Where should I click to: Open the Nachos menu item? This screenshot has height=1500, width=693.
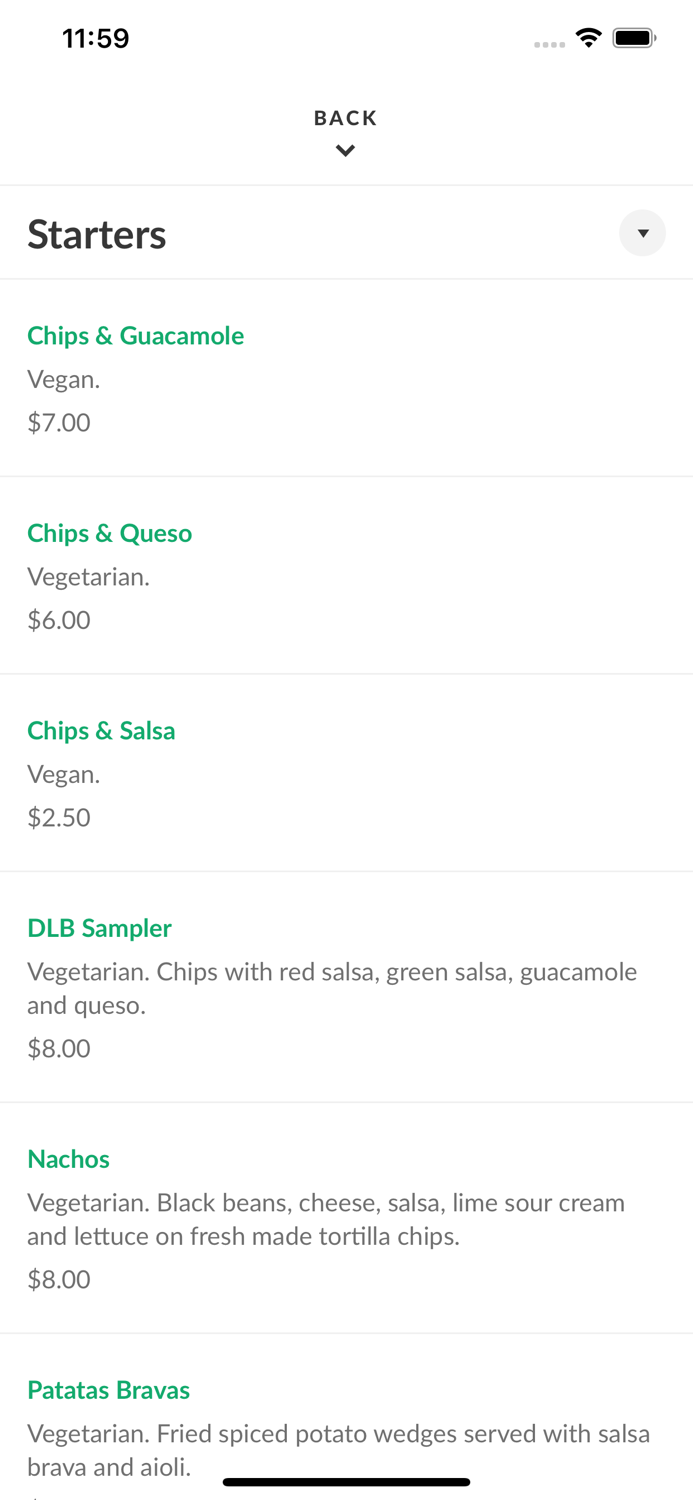coord(68,1159)
